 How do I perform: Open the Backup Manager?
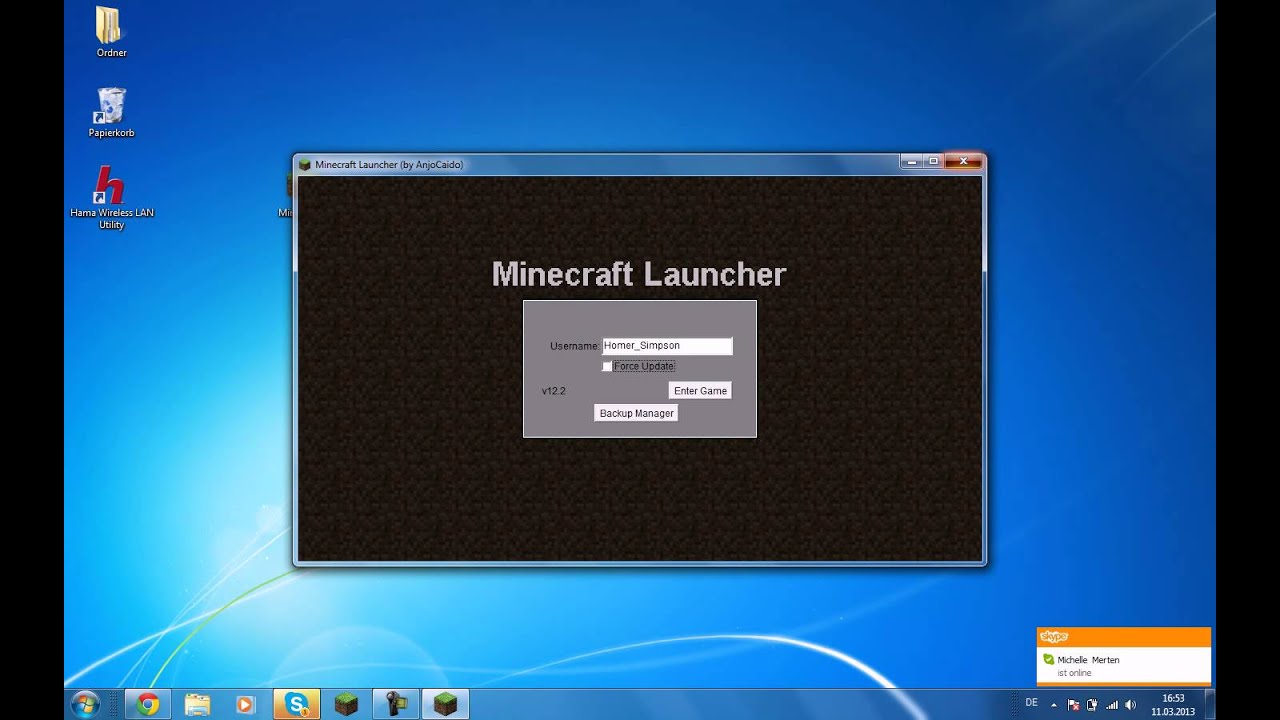tap(636, 413)
